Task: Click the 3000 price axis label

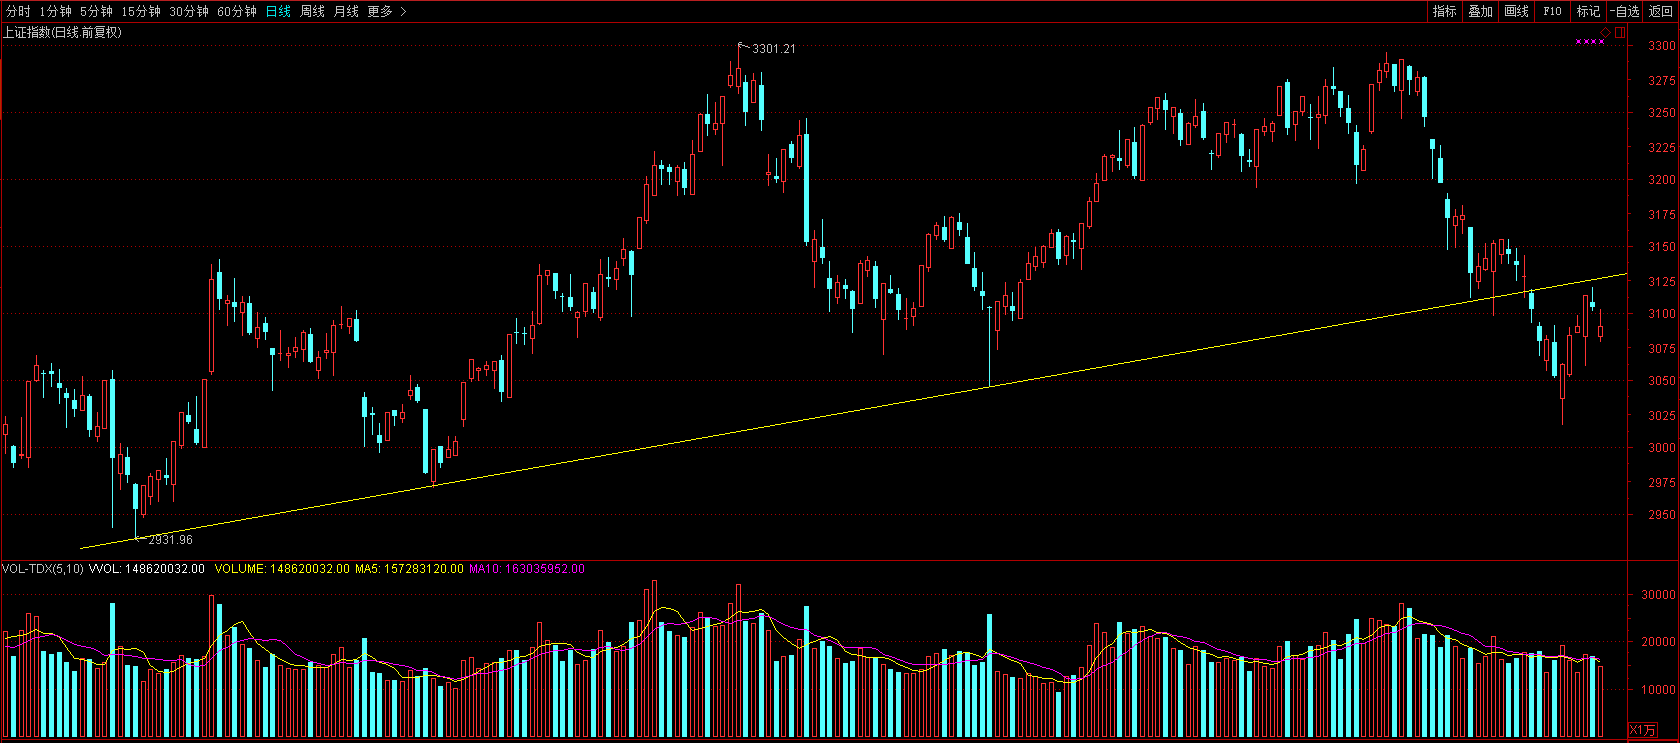Action: point(1662,448)
